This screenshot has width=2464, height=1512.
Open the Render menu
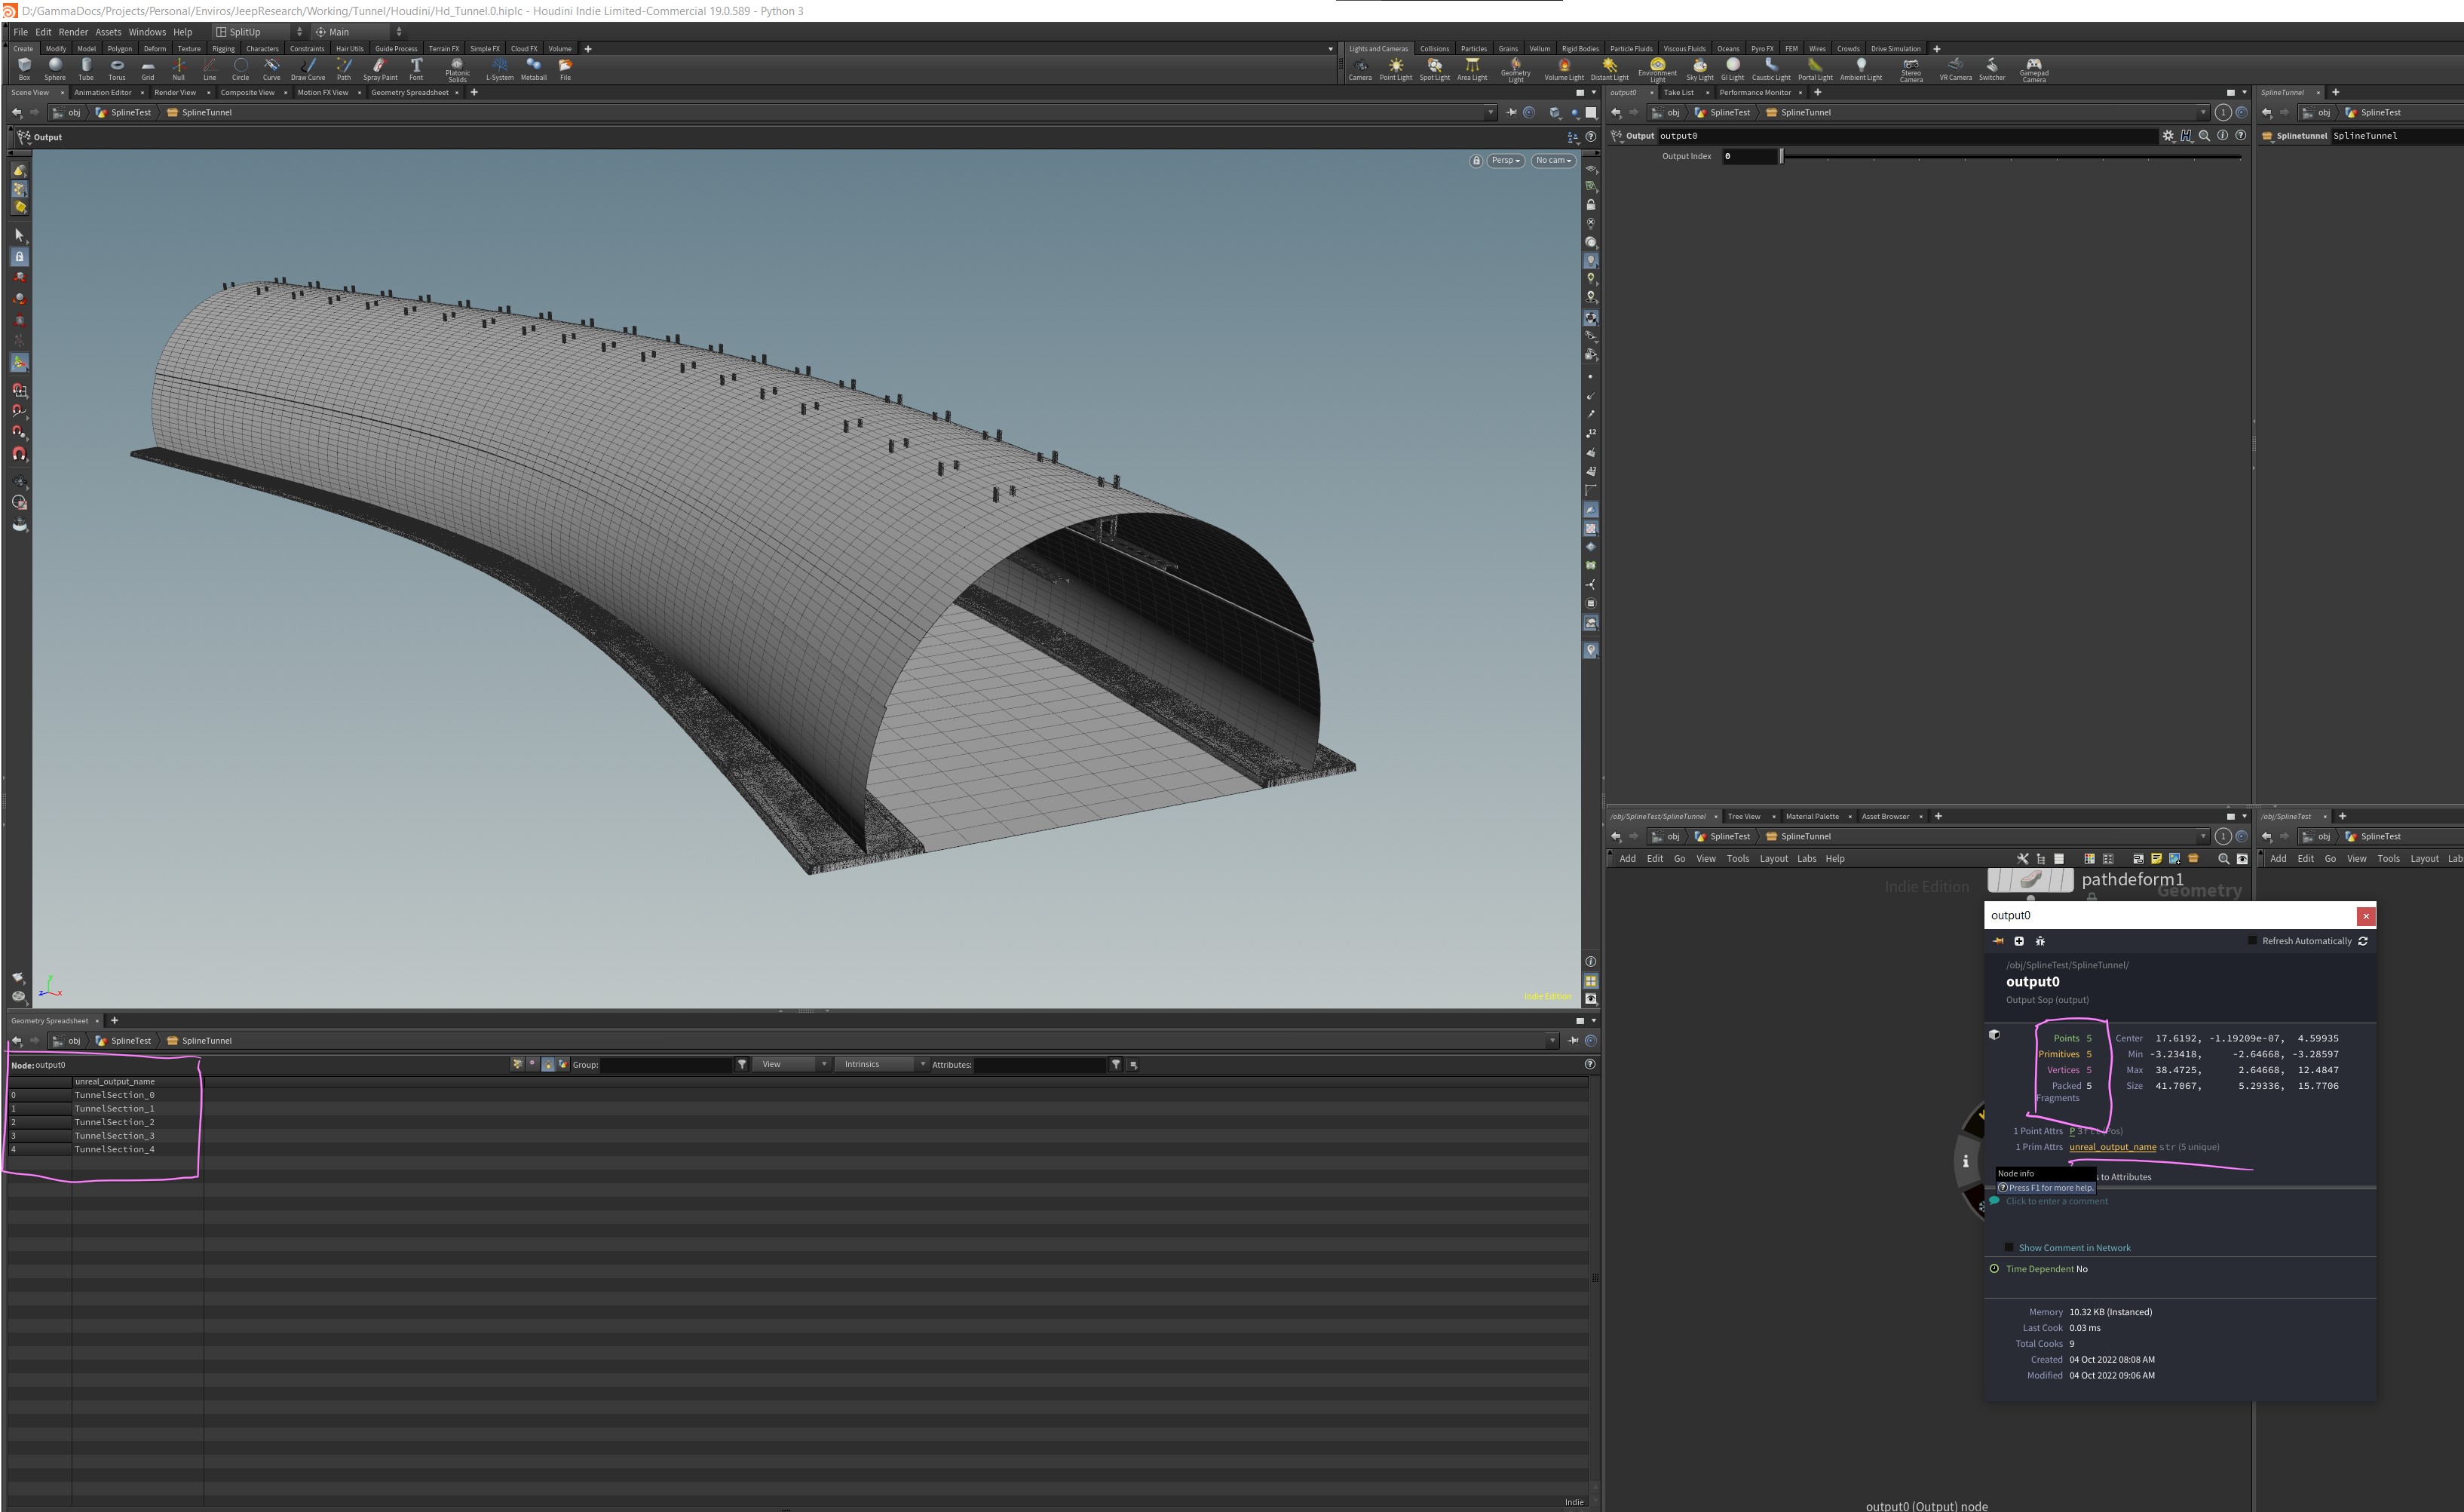[x=73, y=32]
